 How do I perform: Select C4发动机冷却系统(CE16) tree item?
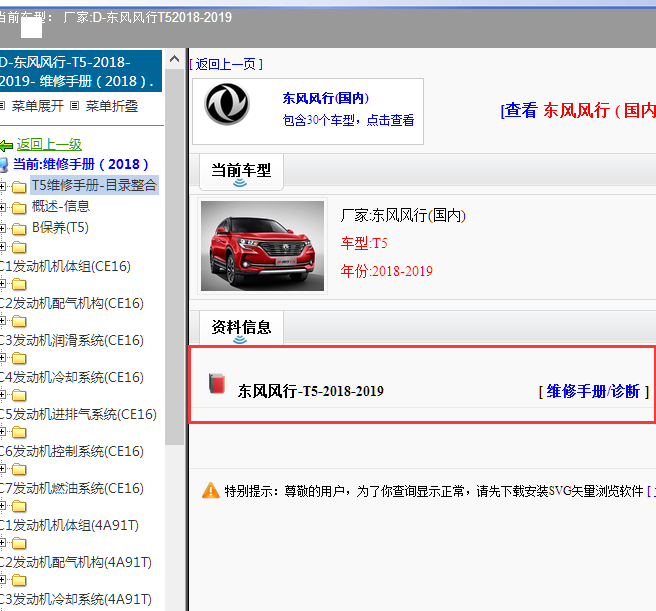coord(72,377)
